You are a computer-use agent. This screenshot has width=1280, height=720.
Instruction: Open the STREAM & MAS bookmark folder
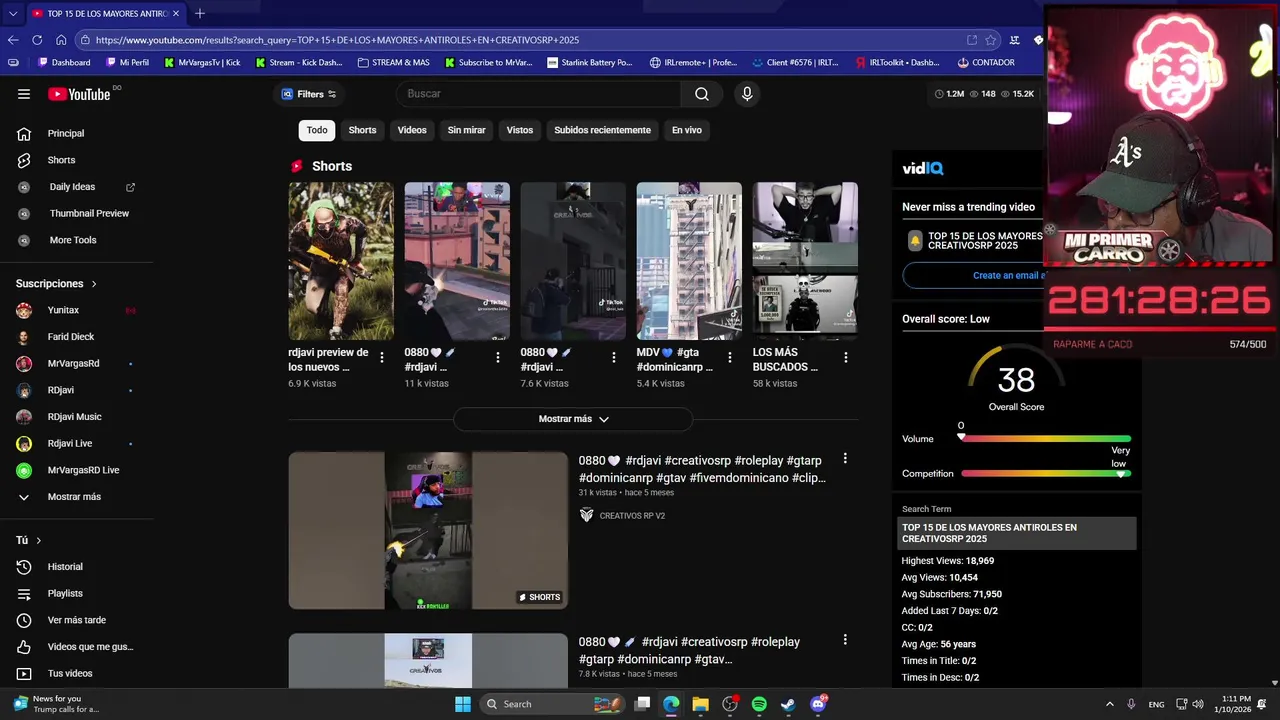tap(393, 62)
